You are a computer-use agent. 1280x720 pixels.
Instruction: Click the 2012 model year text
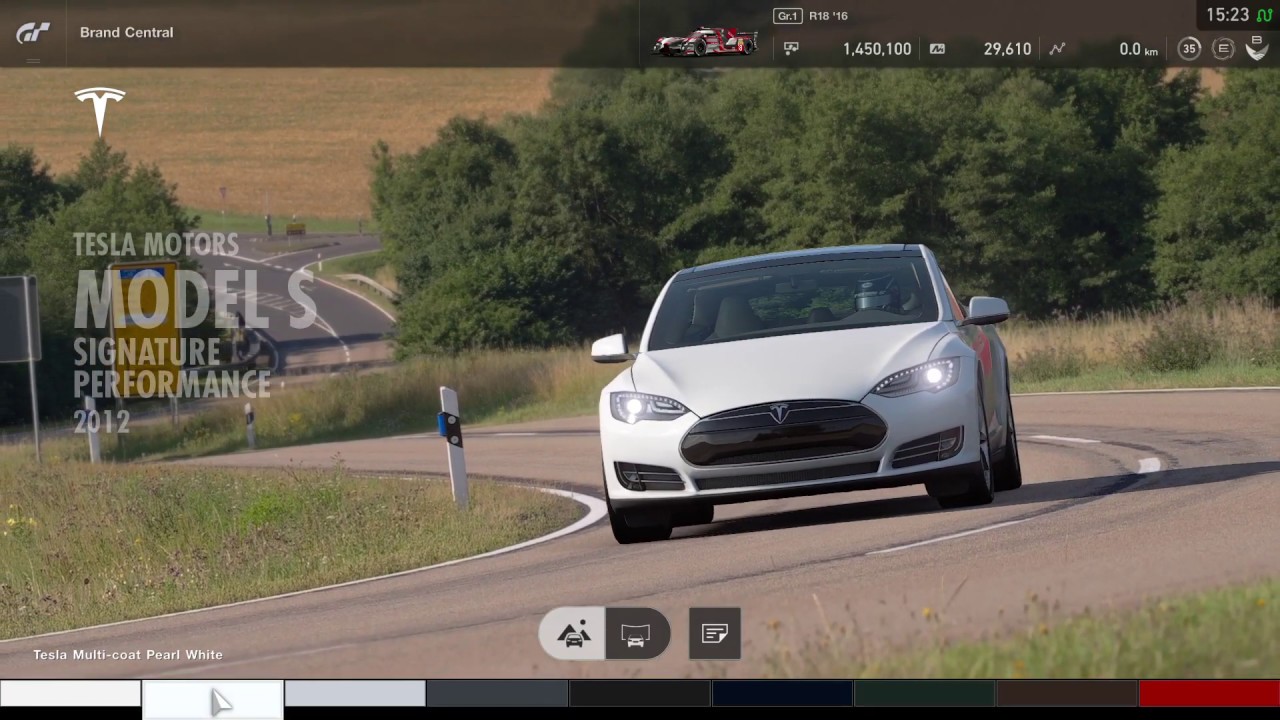101,420
